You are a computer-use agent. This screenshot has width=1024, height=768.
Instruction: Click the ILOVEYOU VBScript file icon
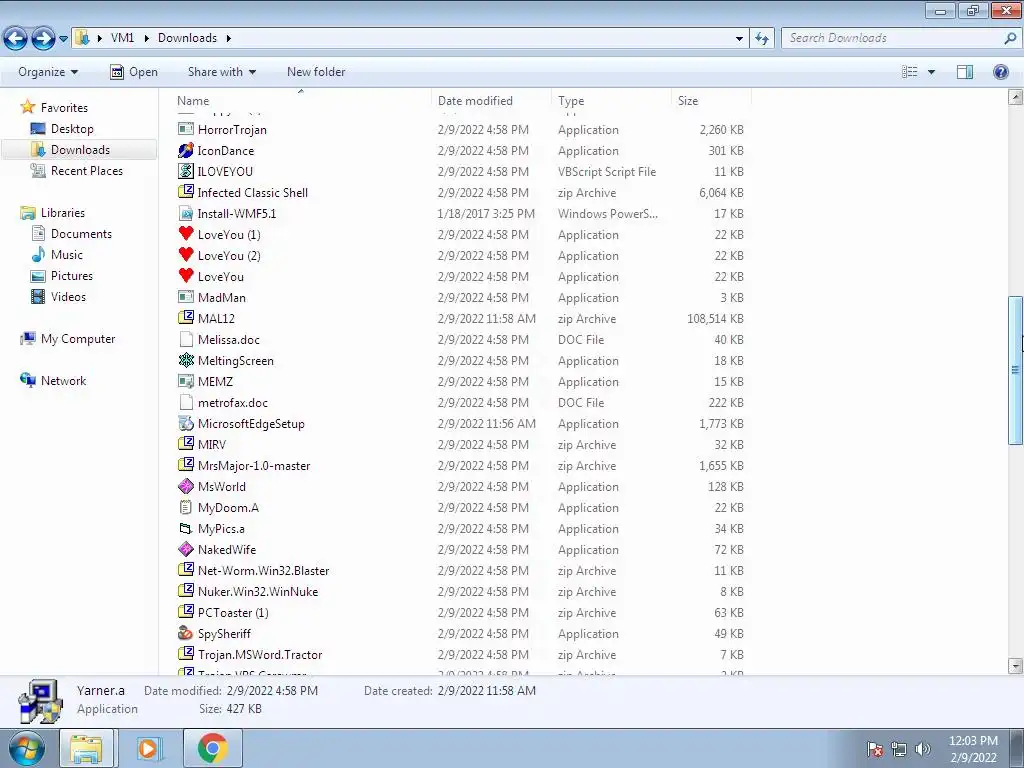pos(186,171)
